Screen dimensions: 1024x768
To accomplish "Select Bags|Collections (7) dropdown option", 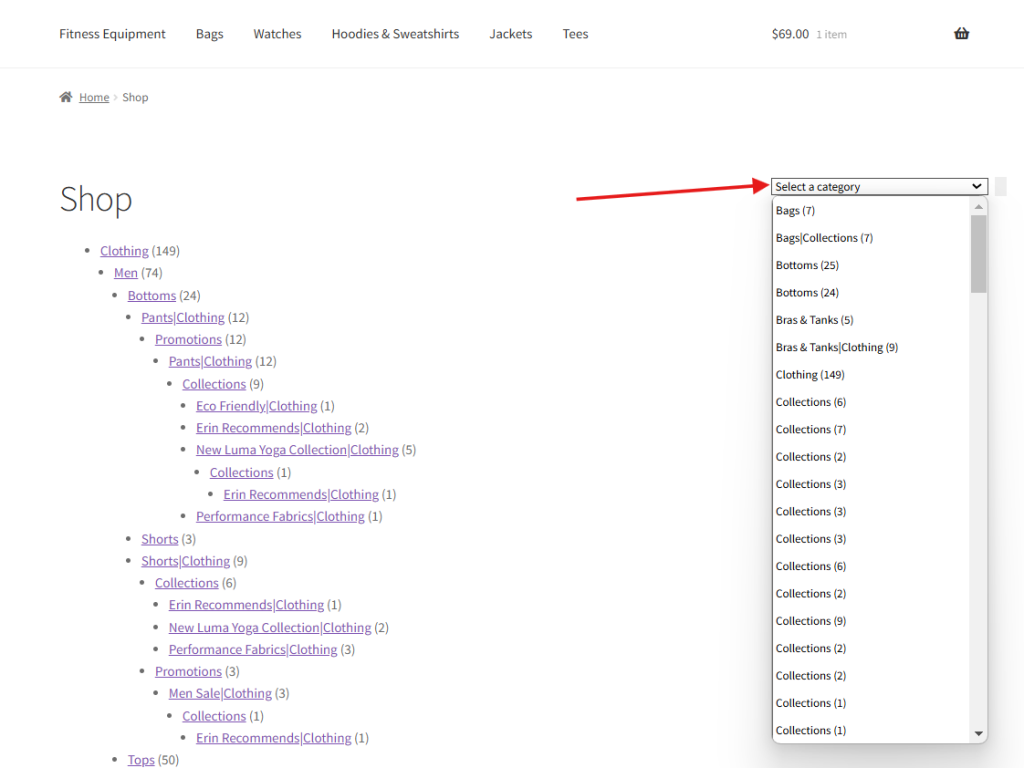I will pos(824,238).
